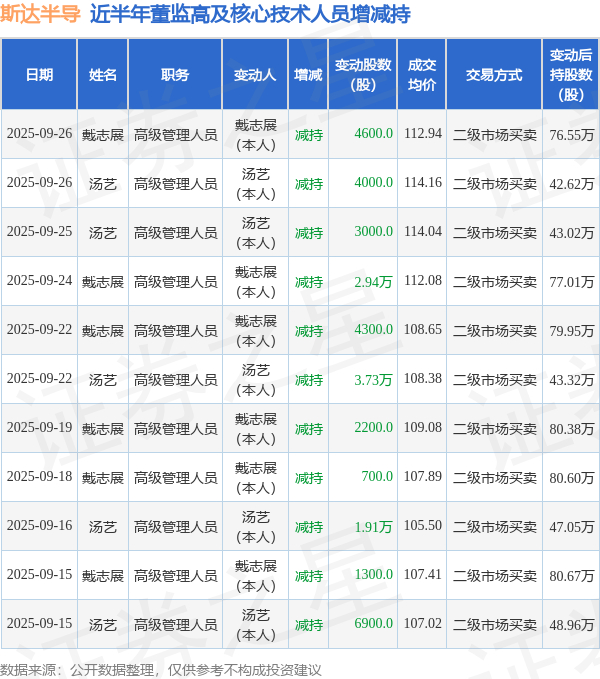The height and width of the screenshot is (679, 600).
Task: Click the 变动后持股数(股) column header
Action: tap(571, 74)
